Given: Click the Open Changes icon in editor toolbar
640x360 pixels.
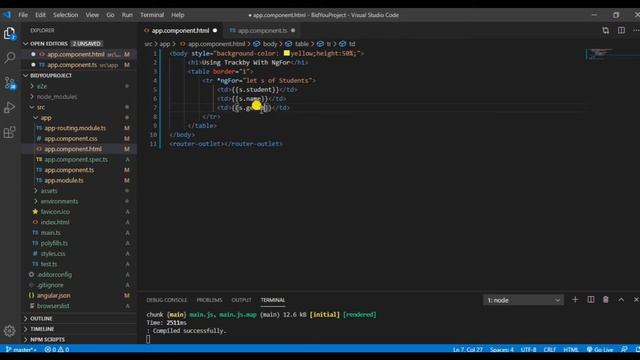Looking at the screenshot, I should pyautogui.click(x=606, y=30).
